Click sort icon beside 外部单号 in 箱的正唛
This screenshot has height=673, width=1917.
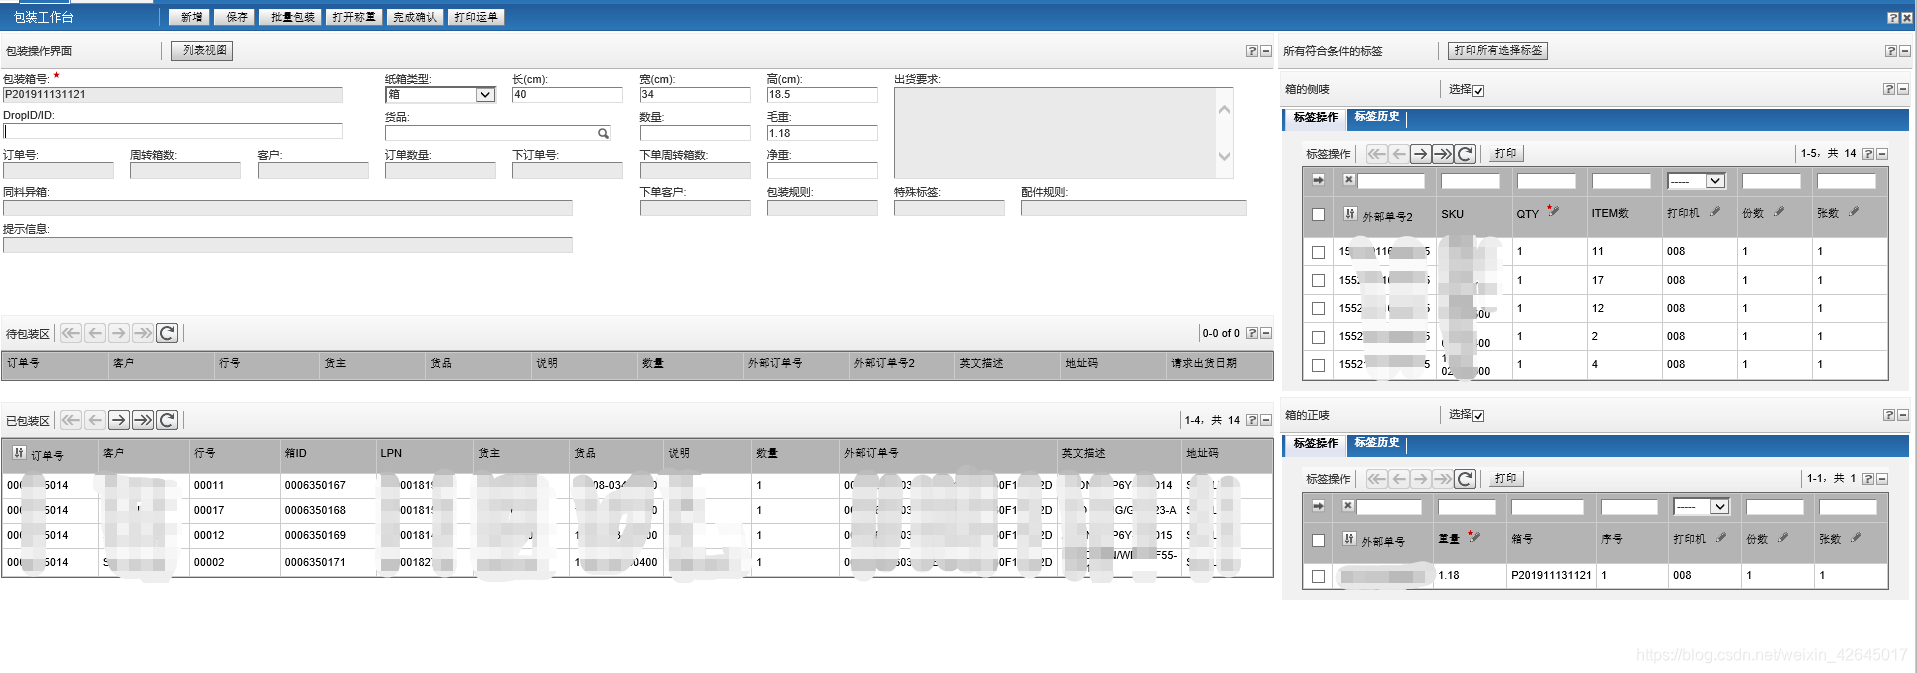click(x=1350, y=539)
